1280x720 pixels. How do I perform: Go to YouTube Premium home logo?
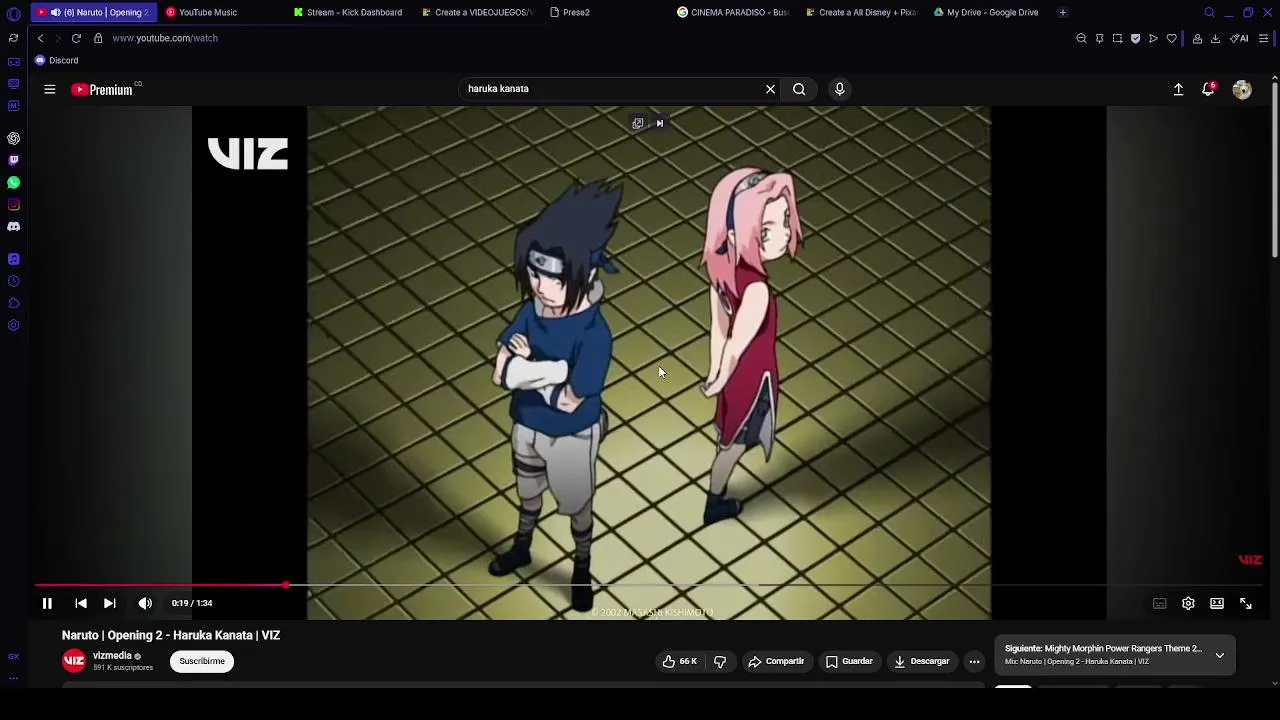point(102,89)
